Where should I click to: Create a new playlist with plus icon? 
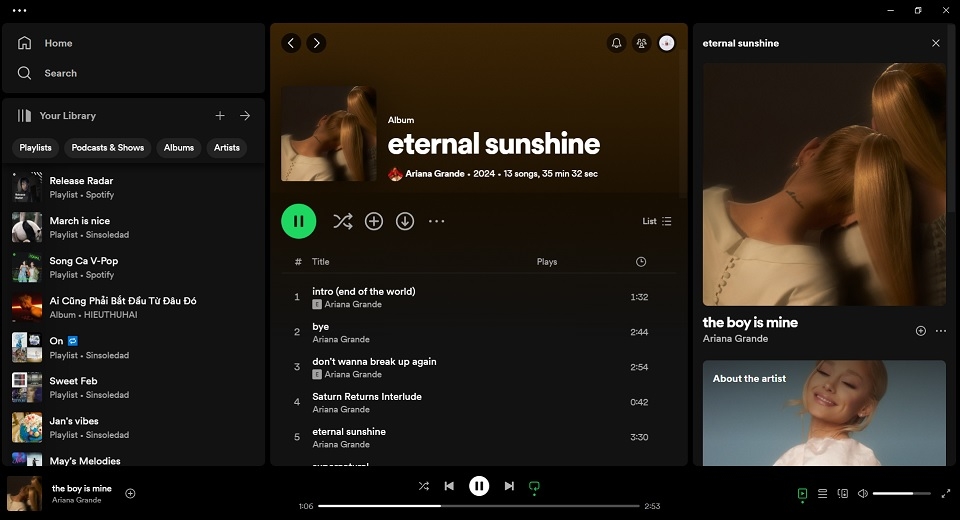(220, 115)
